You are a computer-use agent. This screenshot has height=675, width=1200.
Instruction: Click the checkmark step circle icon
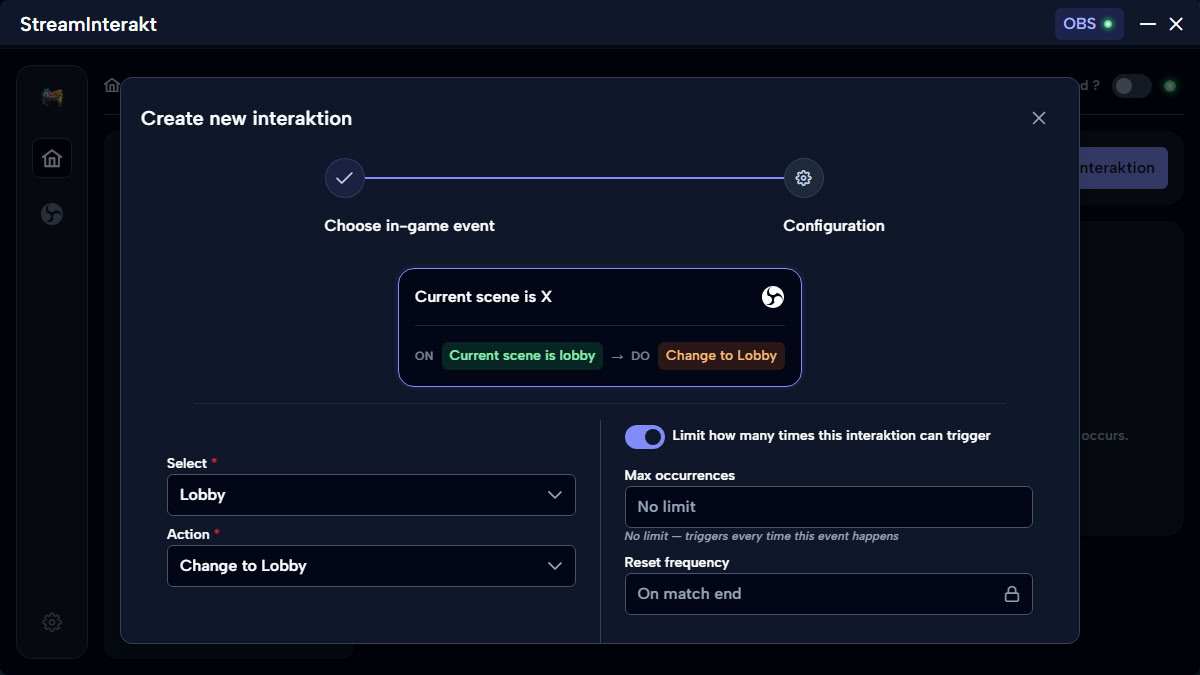coord(344,178)
